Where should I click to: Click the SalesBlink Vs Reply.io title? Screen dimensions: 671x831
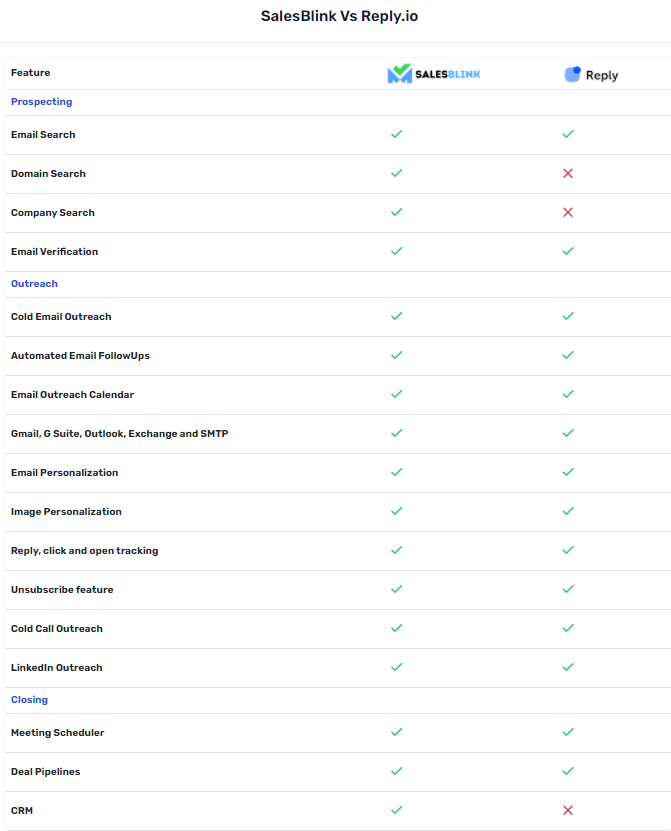339,16
